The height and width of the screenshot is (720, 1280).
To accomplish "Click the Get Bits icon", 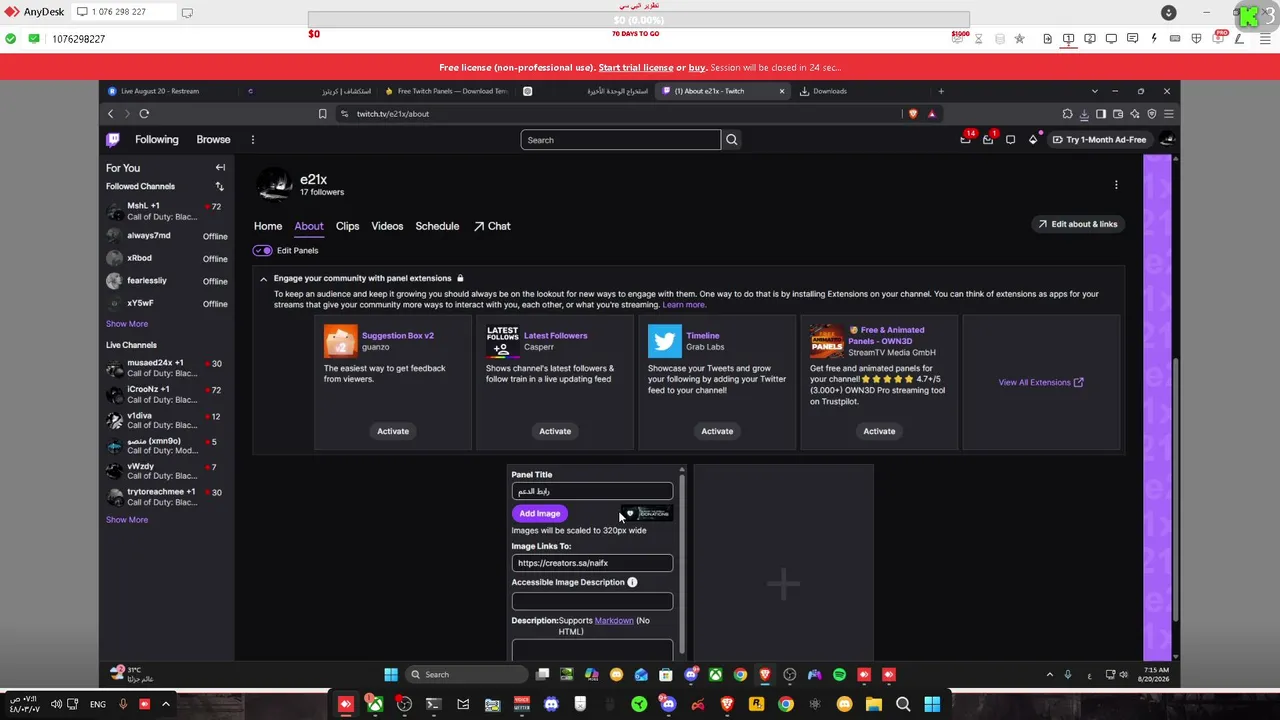I will coord(1033,140).
